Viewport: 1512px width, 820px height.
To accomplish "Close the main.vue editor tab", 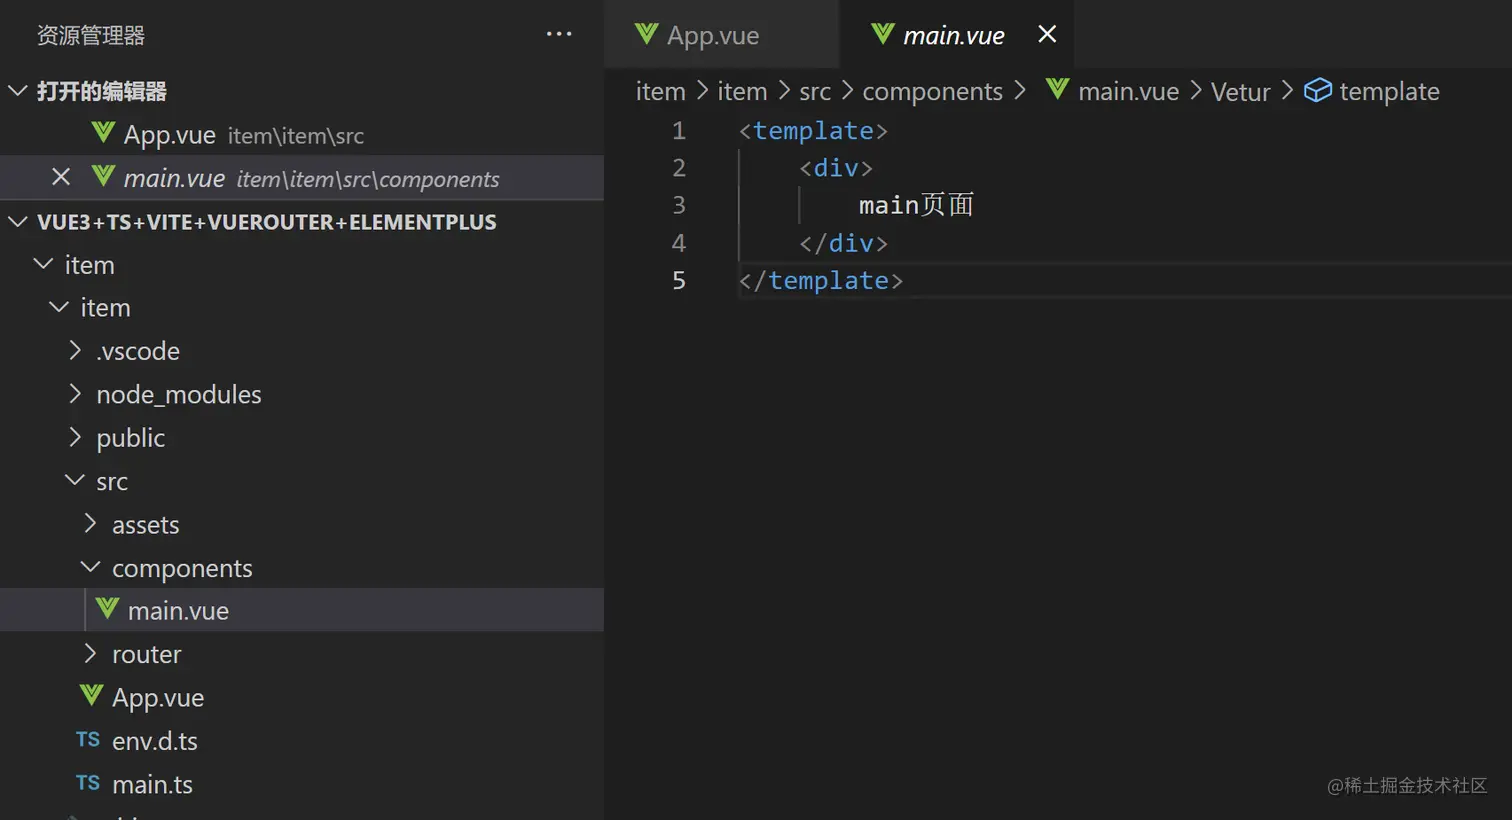I will (1047, 35).
